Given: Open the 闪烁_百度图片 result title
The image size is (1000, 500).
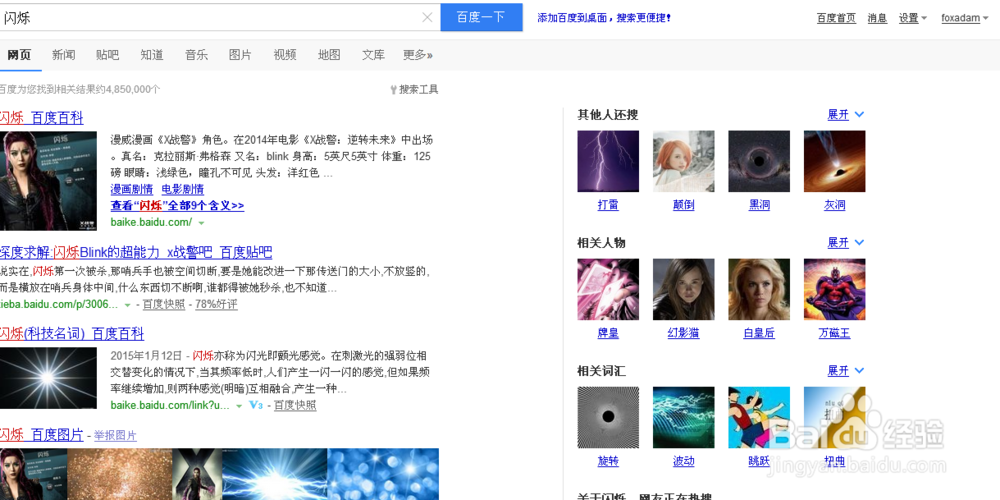Looking at the screenshot, I should point(41,435).
